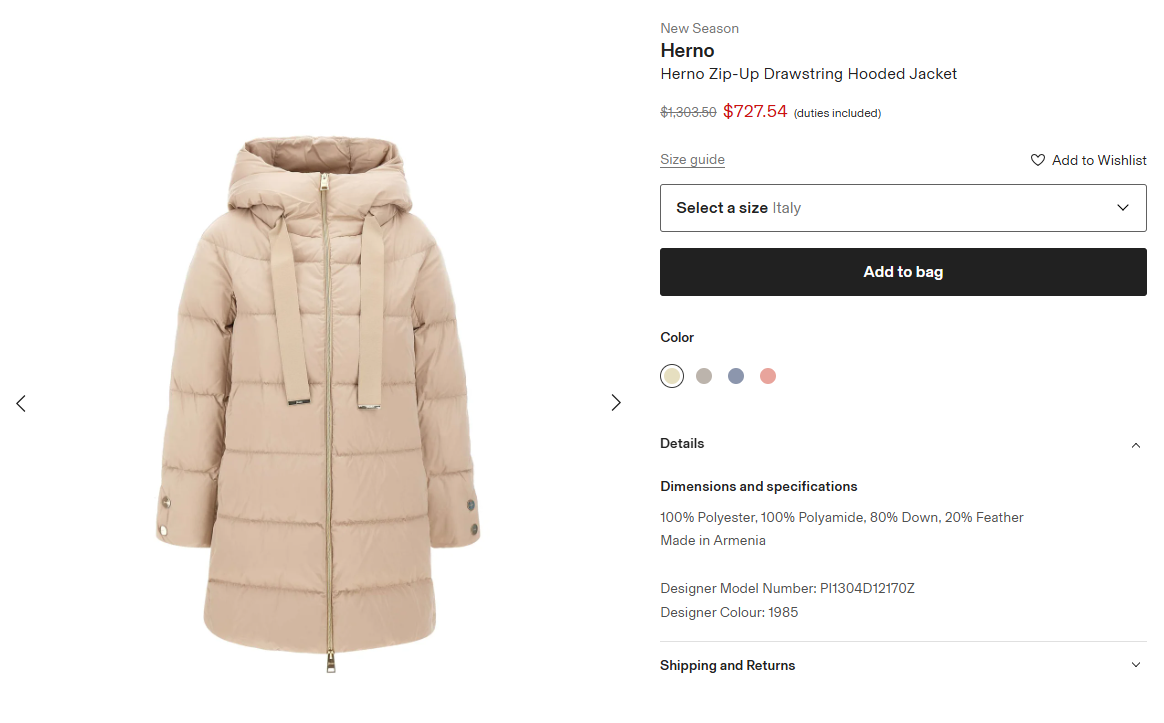
Task: Click the crossed-out original price
Action: [x=688, y=113]
